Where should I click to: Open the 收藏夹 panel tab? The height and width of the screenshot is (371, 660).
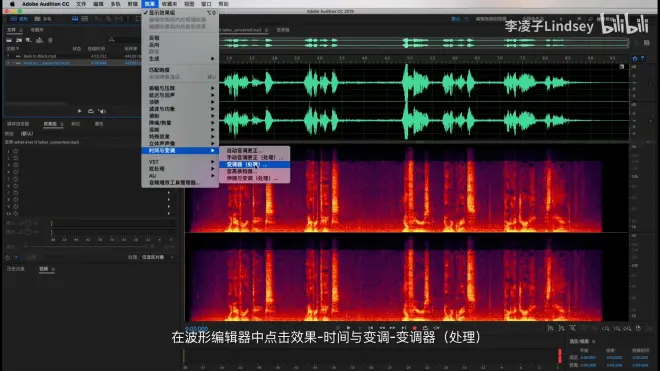click(37, 30)
